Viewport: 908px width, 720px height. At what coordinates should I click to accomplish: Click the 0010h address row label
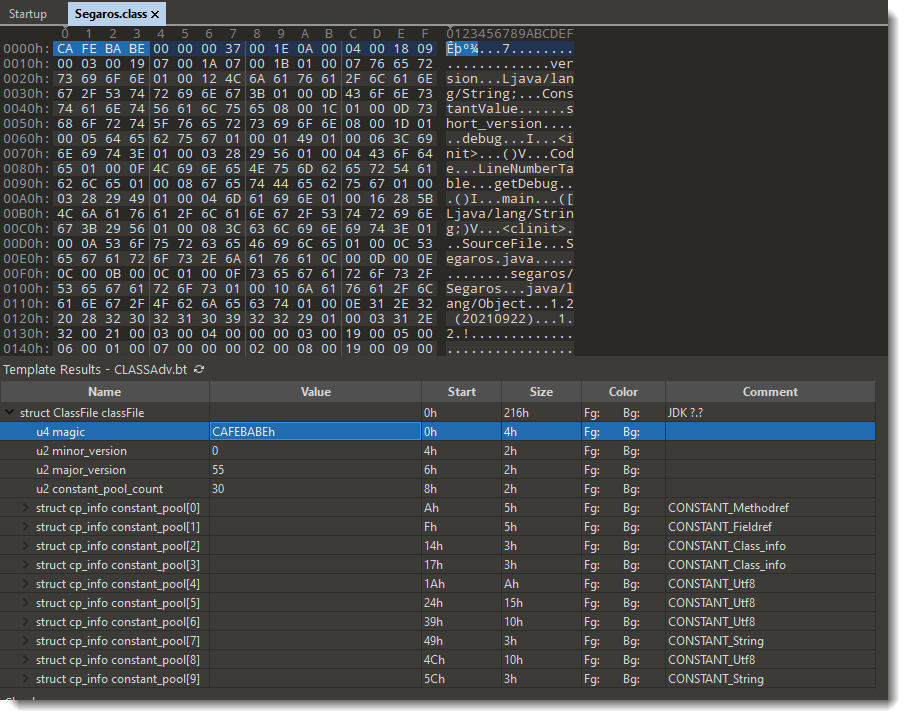click(x=22, y=63)
